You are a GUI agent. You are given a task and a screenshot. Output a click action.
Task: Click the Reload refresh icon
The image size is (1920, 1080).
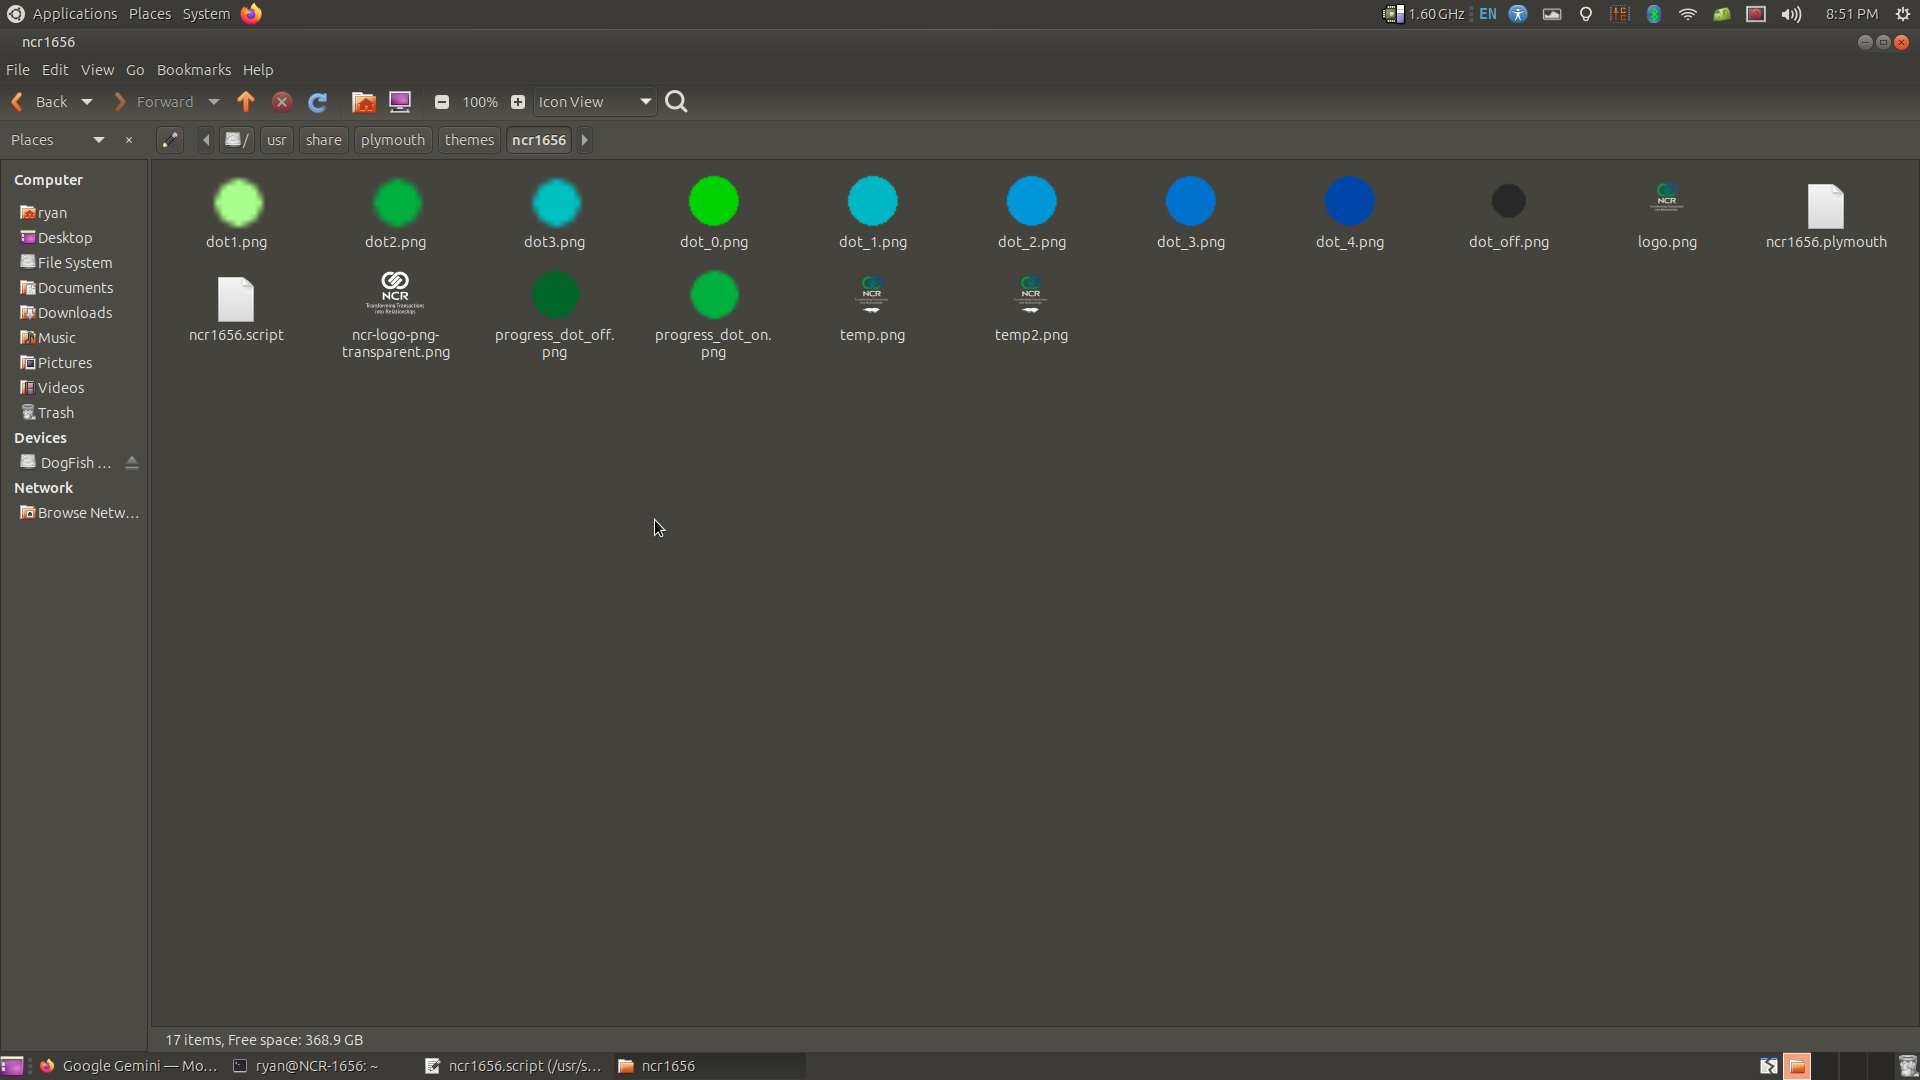tap(318, 102)
